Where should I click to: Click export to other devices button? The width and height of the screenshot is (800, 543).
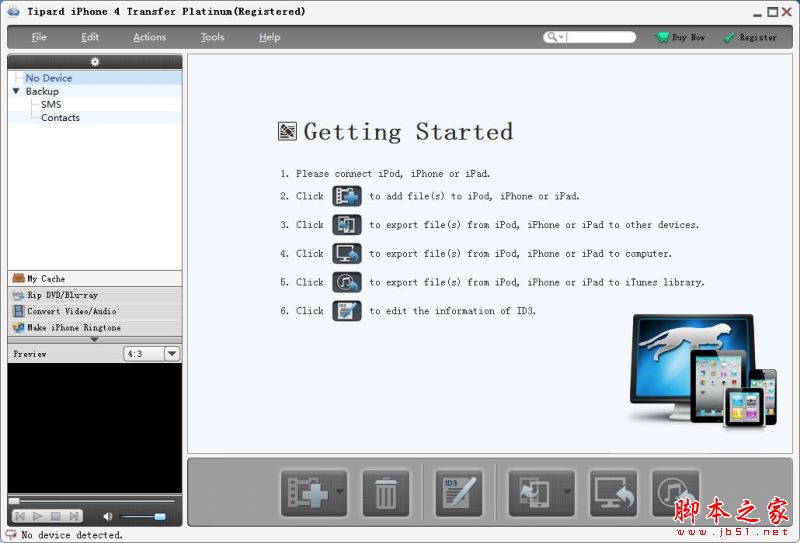535,493
